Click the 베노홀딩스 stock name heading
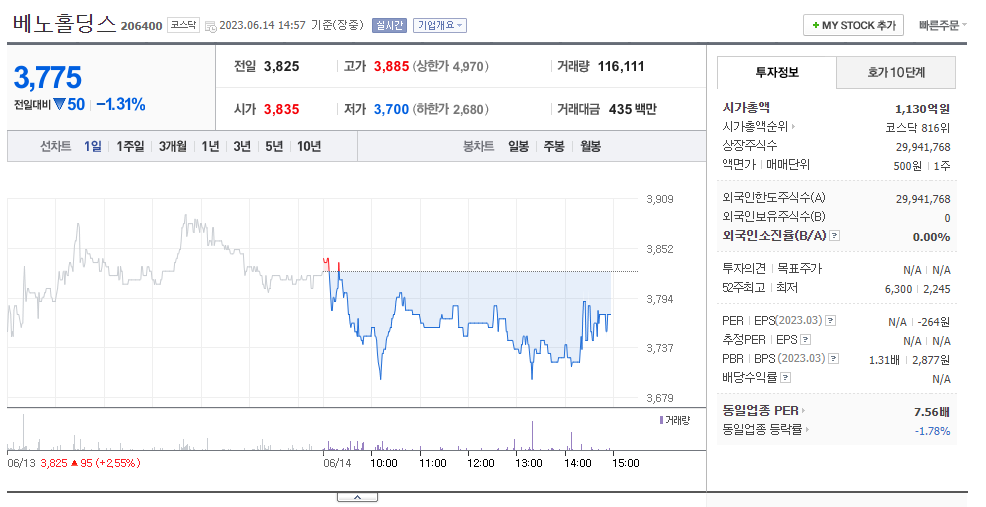 [x=65, y=24]
